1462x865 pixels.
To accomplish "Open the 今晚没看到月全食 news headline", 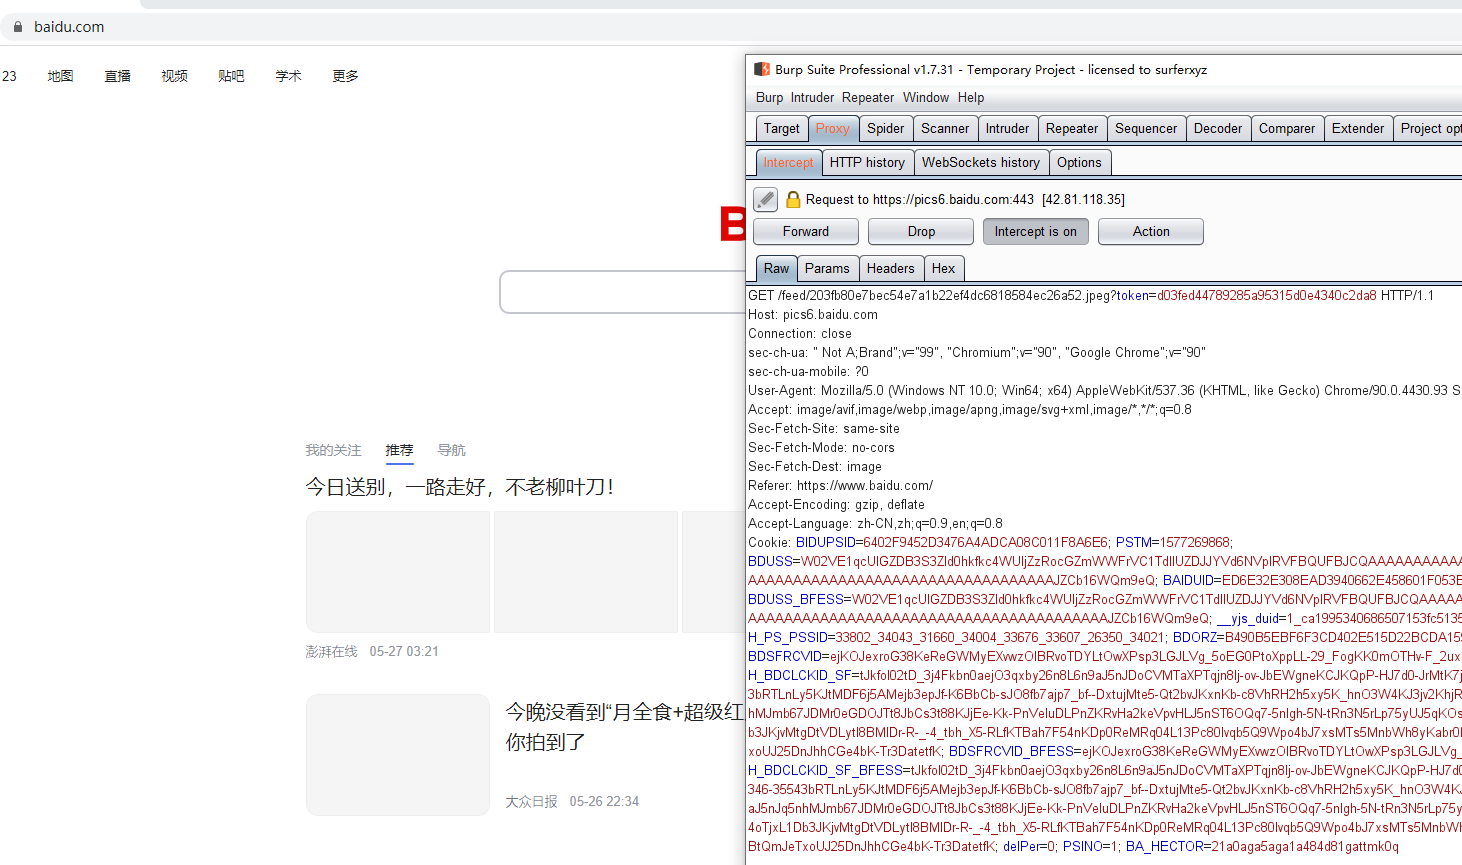I will 625,727.
